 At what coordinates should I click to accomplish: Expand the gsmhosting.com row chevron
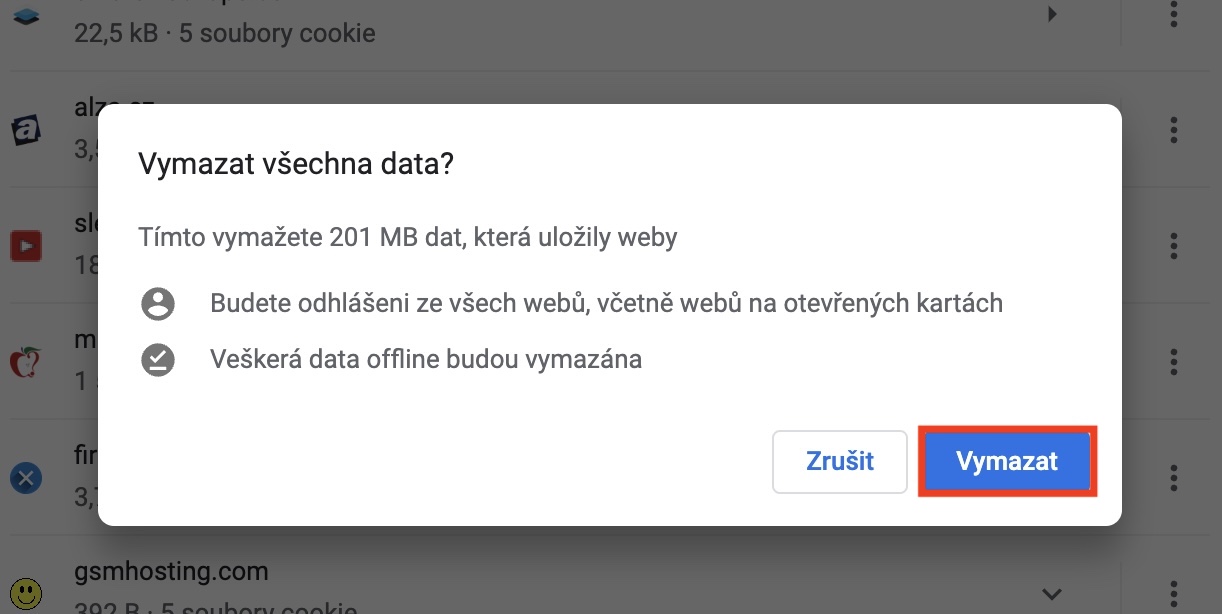click(1051, 594)
